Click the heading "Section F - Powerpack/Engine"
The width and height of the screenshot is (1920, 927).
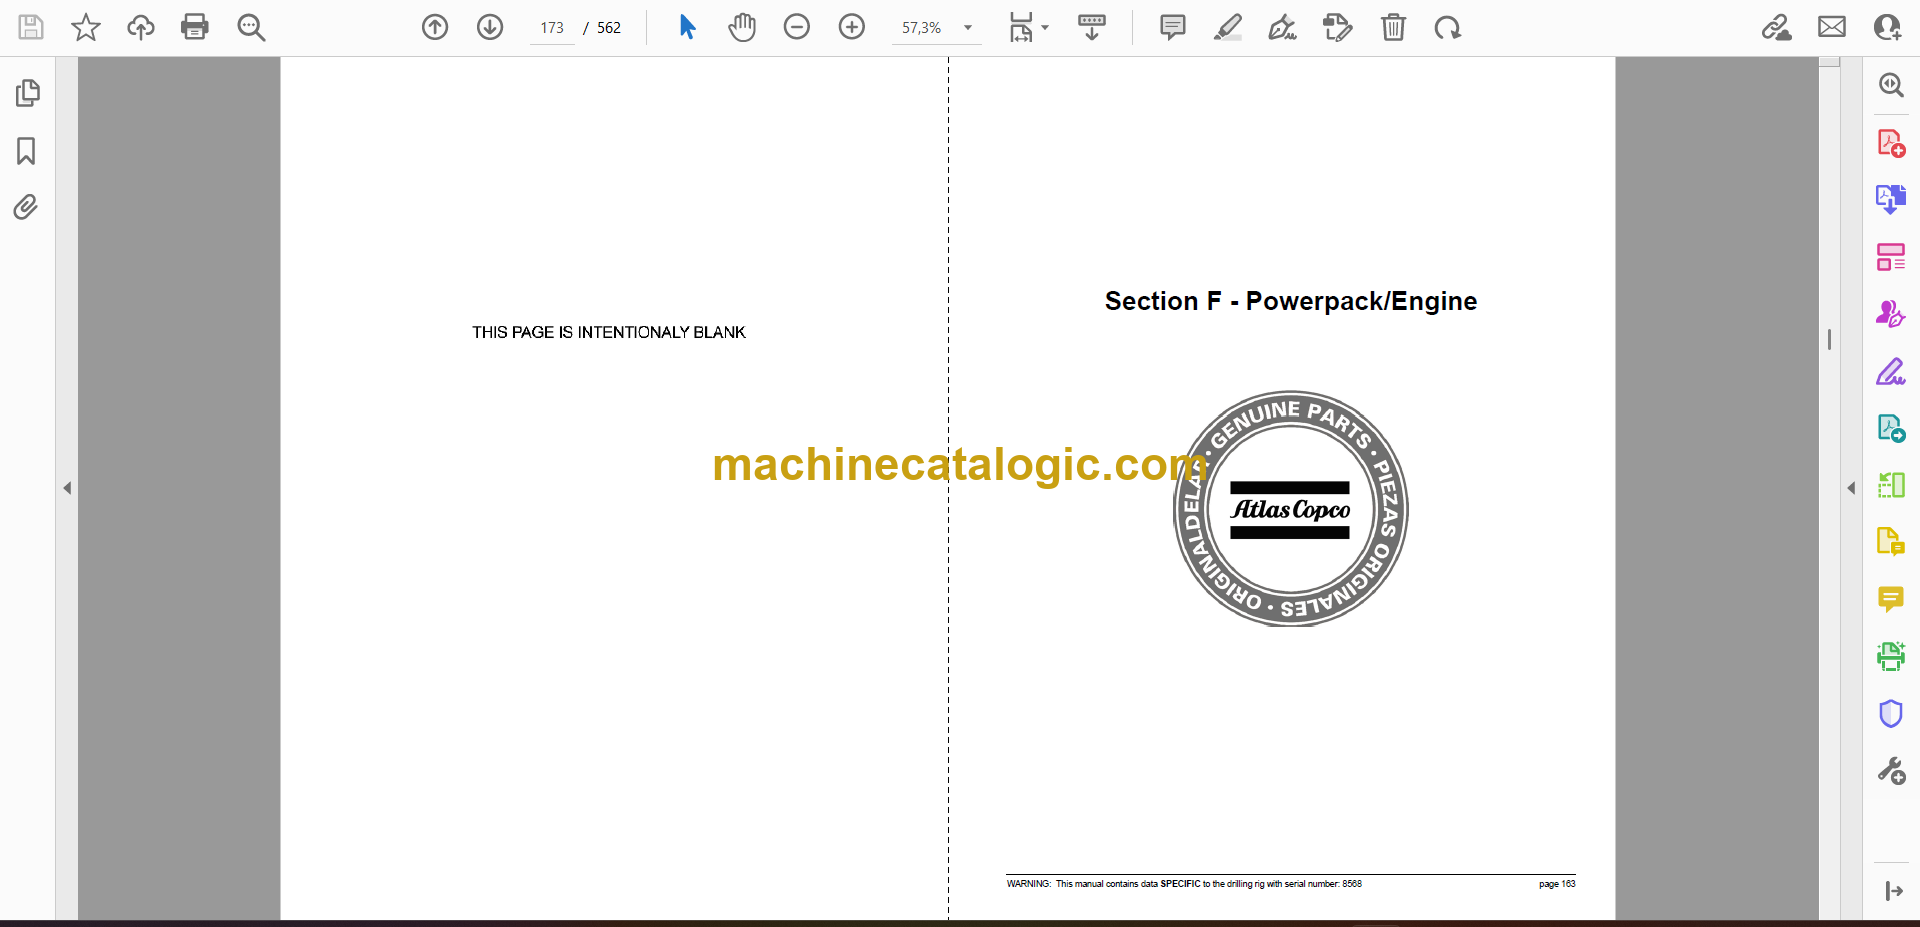tap(1290, 301)
